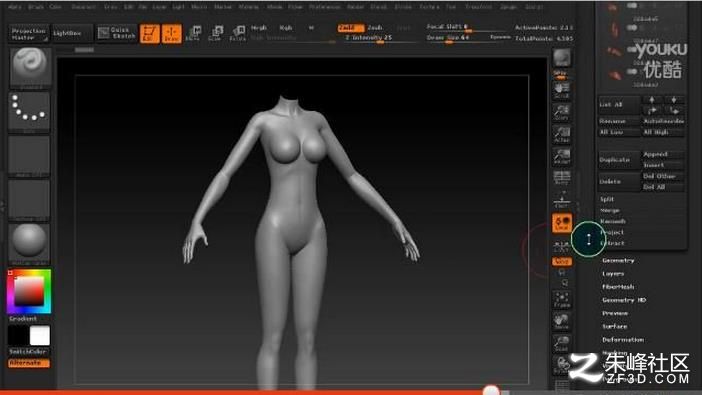Viewport: 702px width, 395px height.
Task: Expand the Remesh section
Action: pyautogui.click(x=612, y=221)
